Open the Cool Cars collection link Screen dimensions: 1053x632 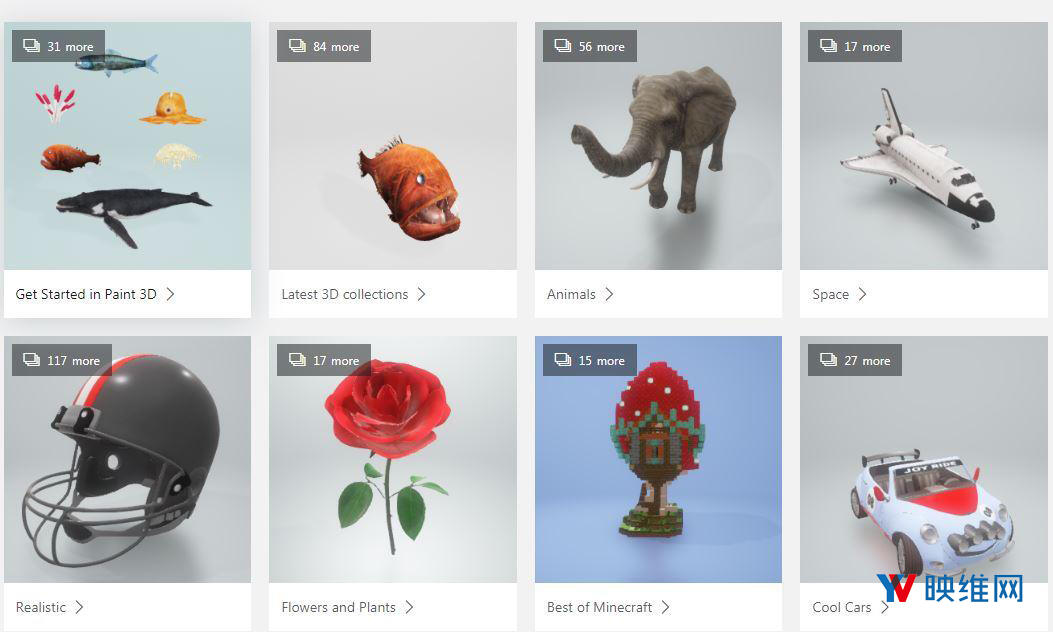coord(841,607)
